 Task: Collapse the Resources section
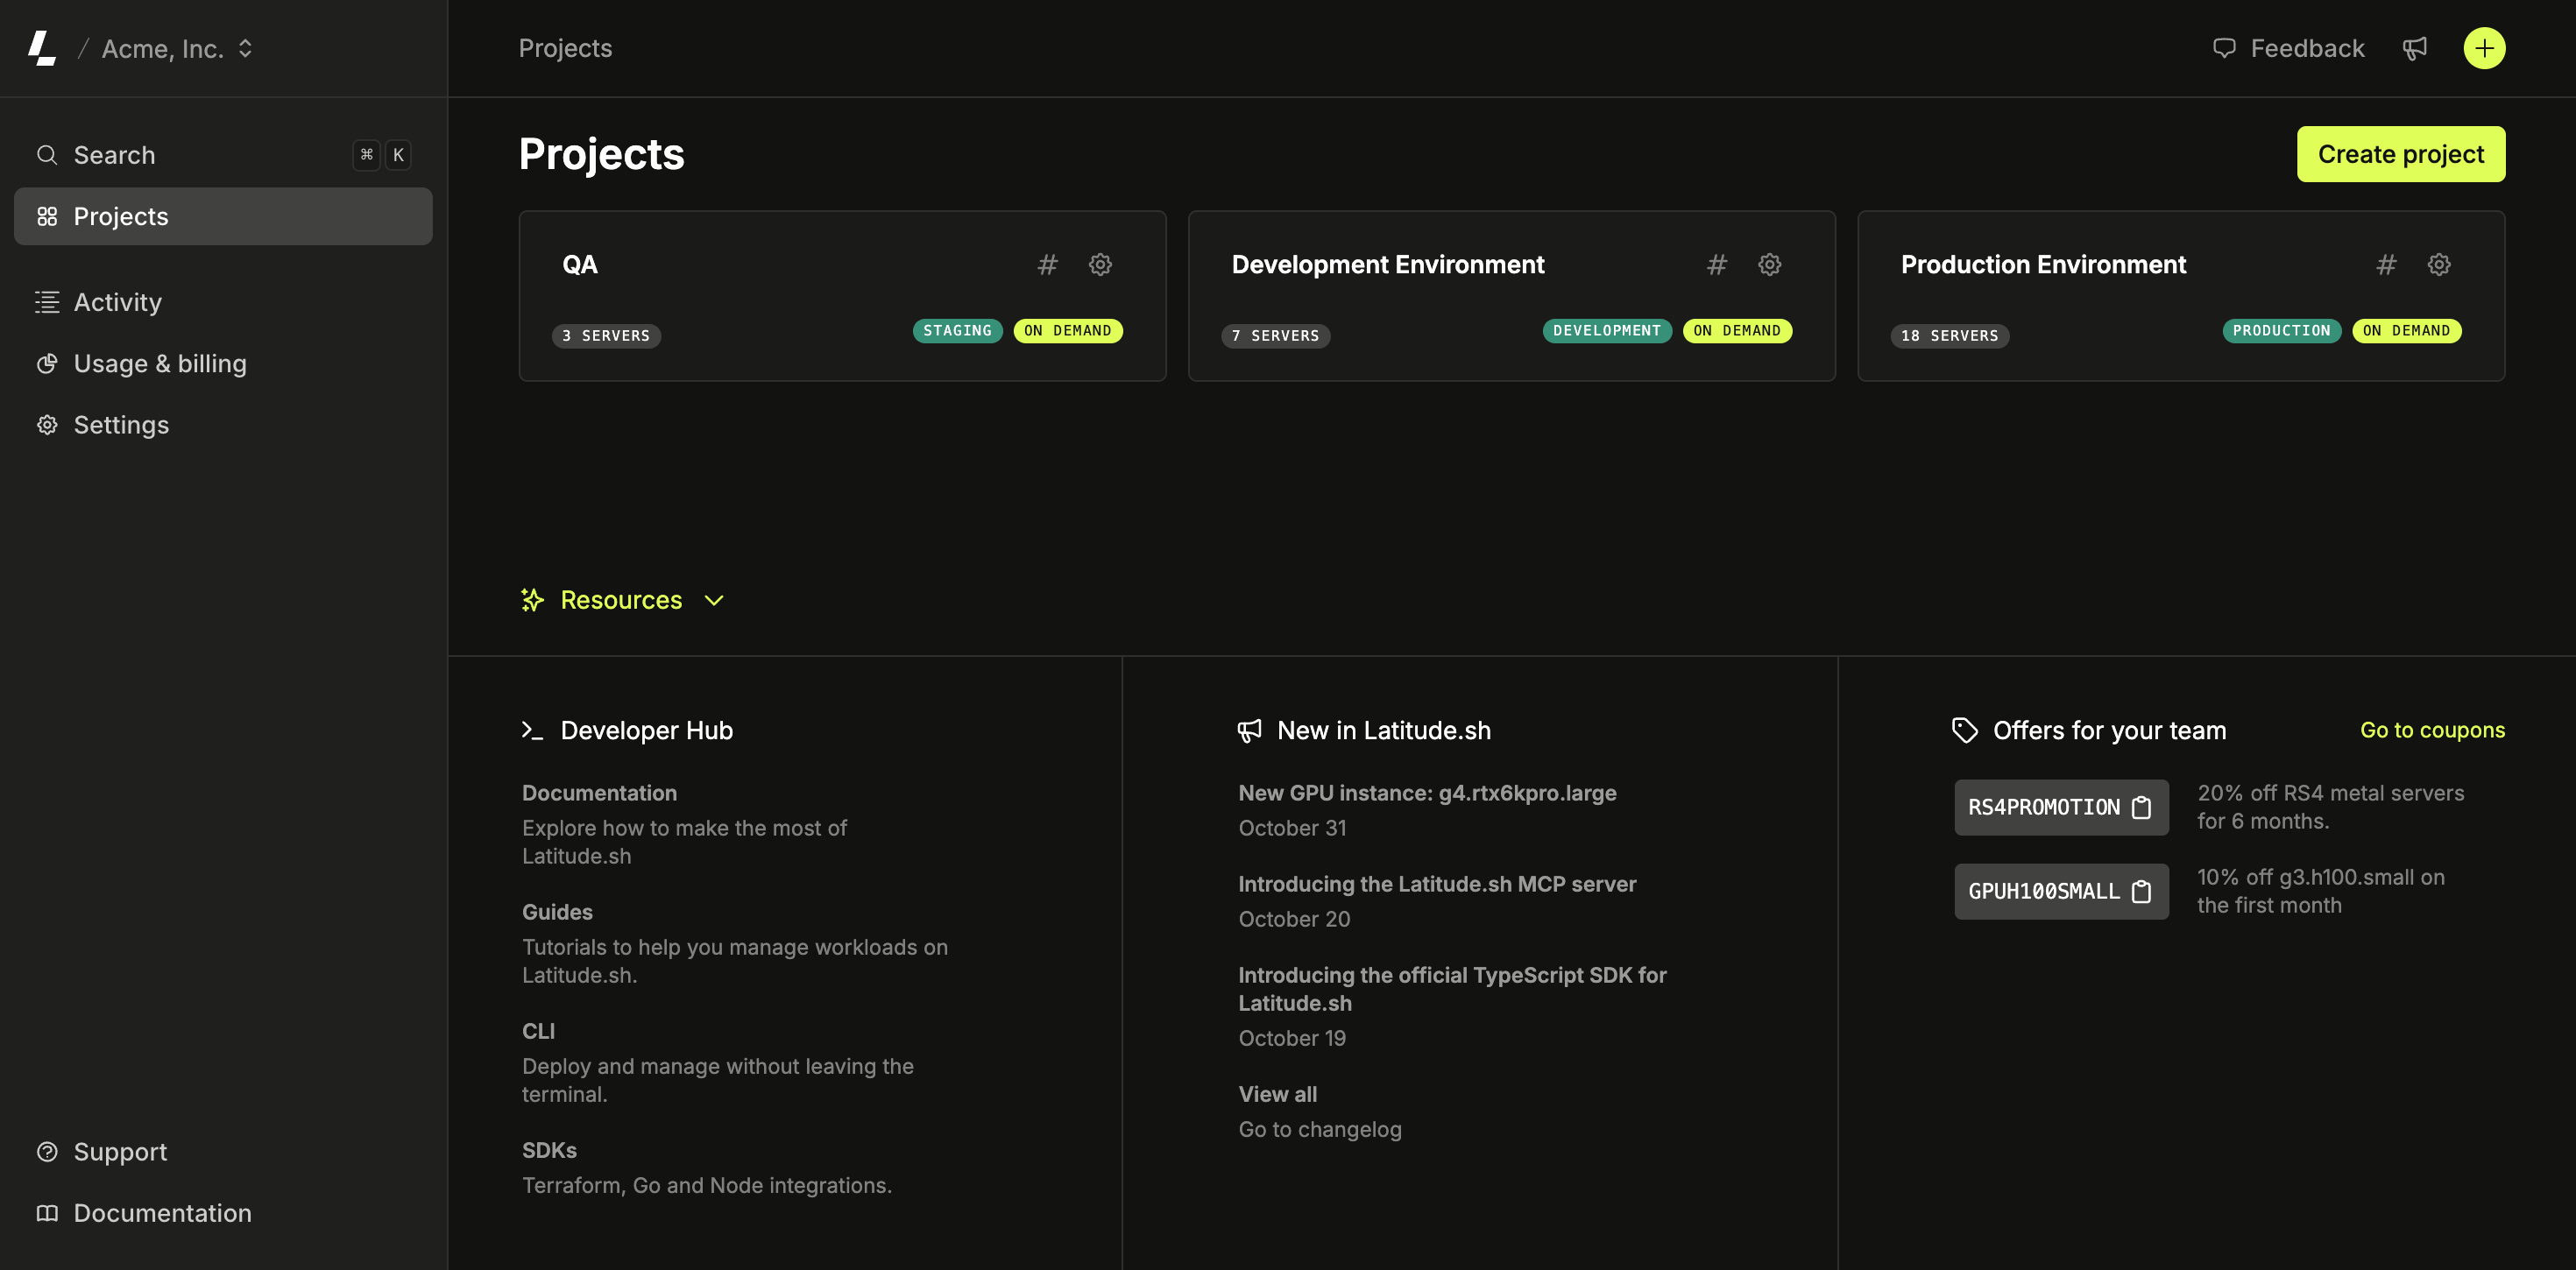(713, 600)
